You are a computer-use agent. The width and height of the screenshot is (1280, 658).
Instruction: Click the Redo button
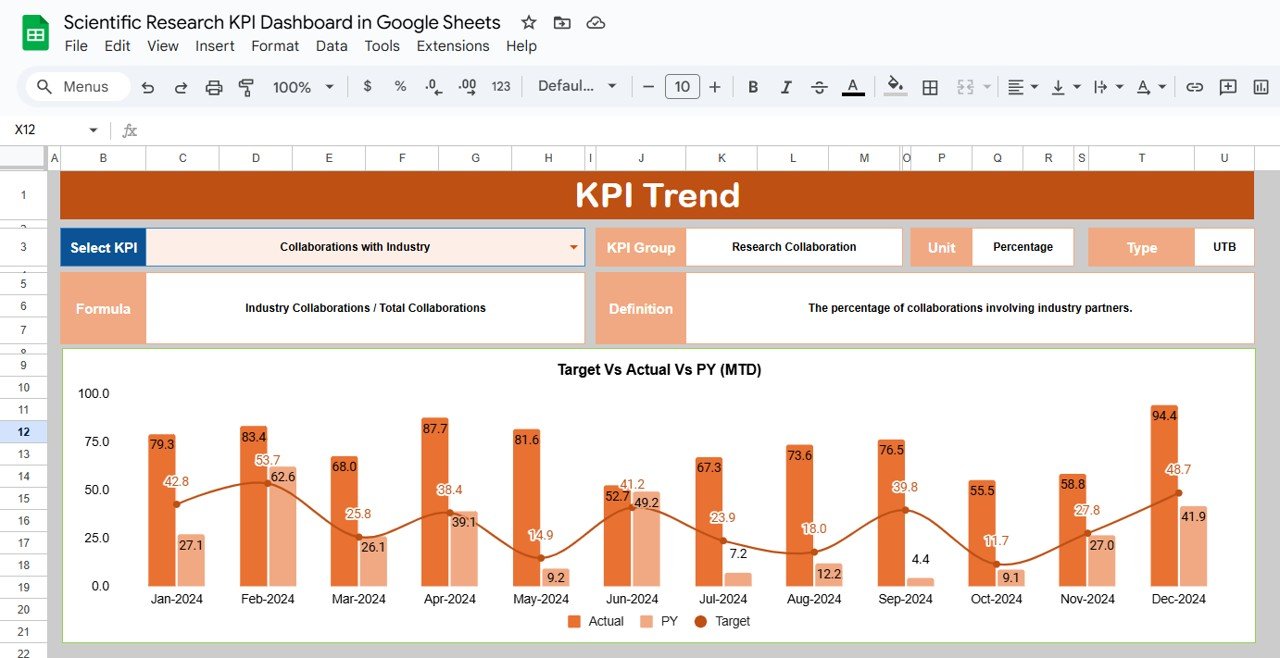click(x=180, y=87)
